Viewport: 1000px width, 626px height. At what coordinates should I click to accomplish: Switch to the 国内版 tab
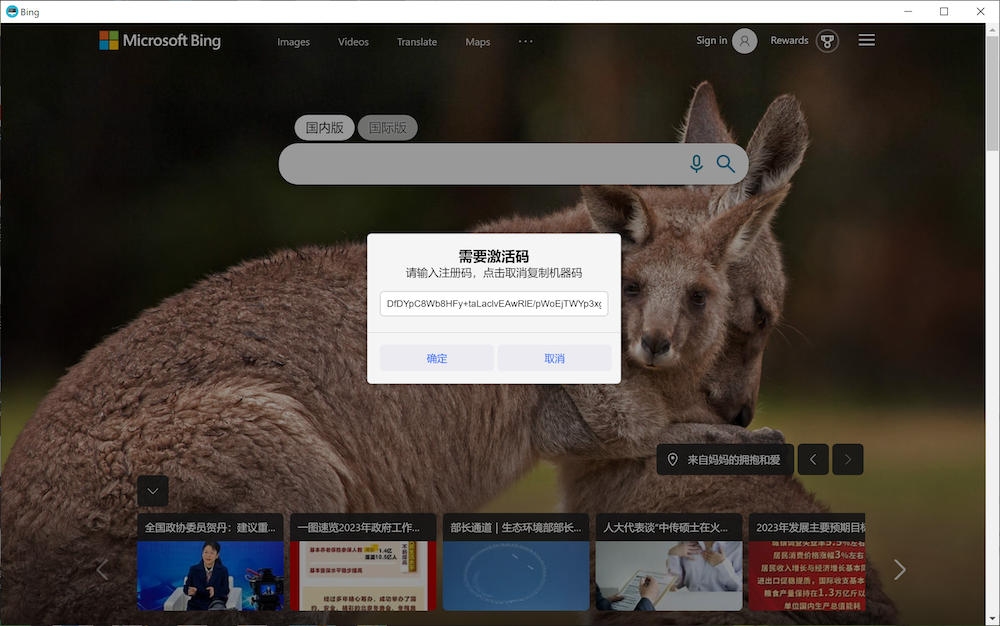(325, 127)
